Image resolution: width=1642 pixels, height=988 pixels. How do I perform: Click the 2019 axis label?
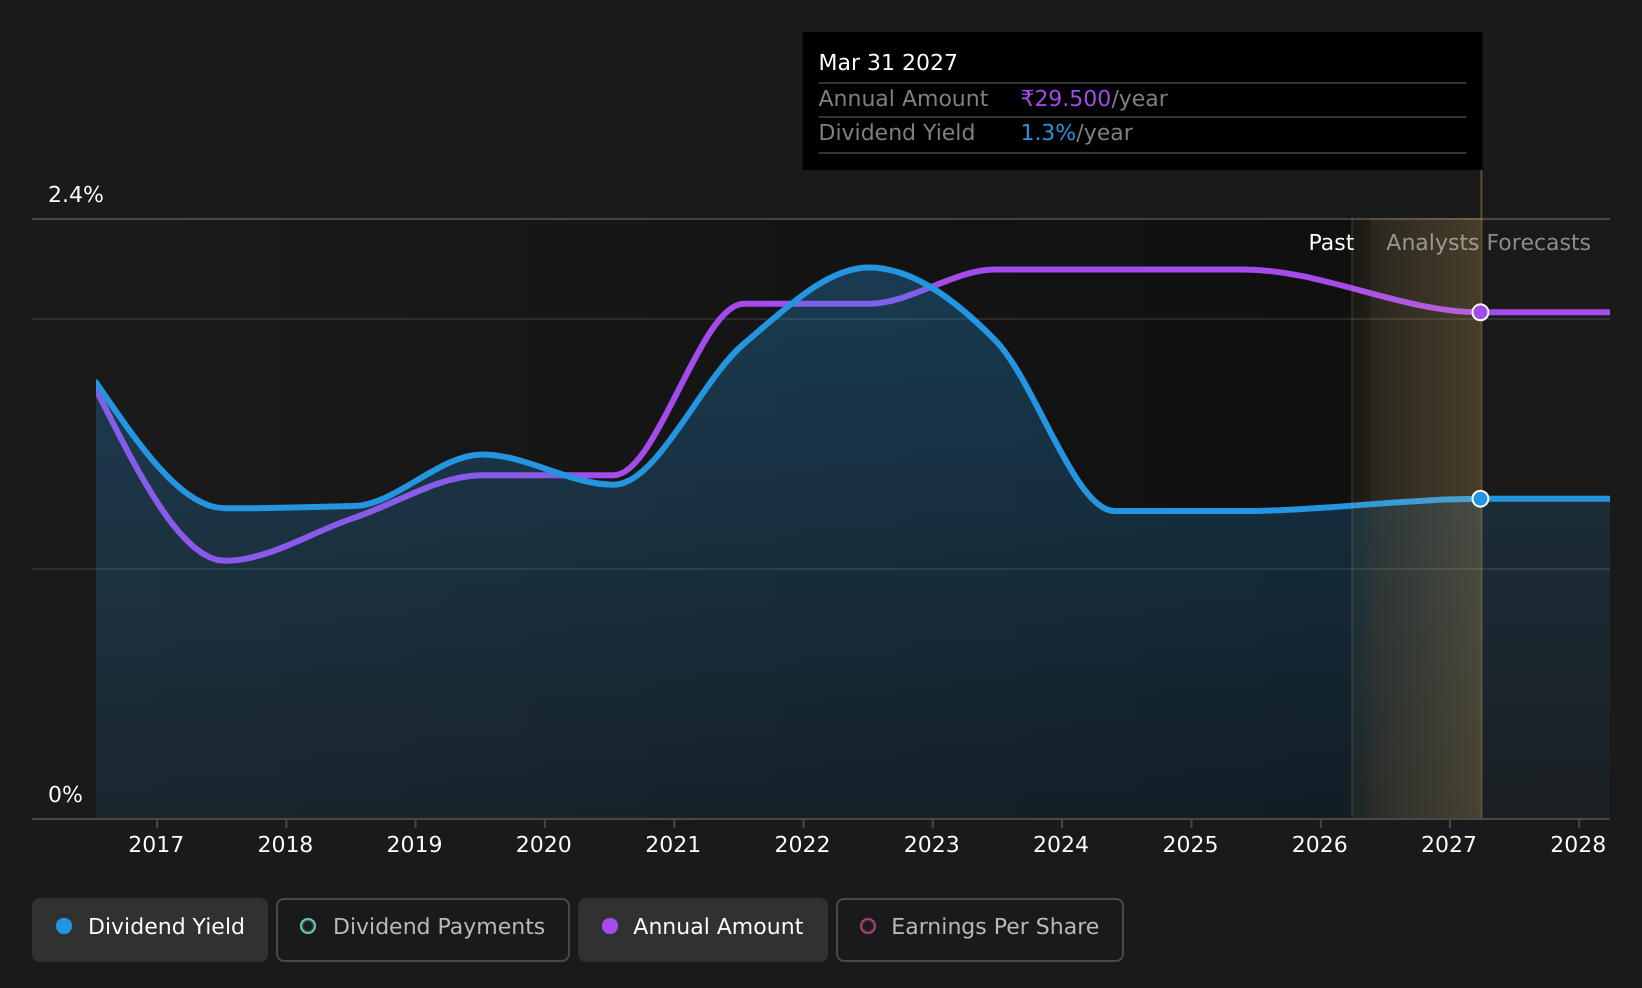click(414, 845)
